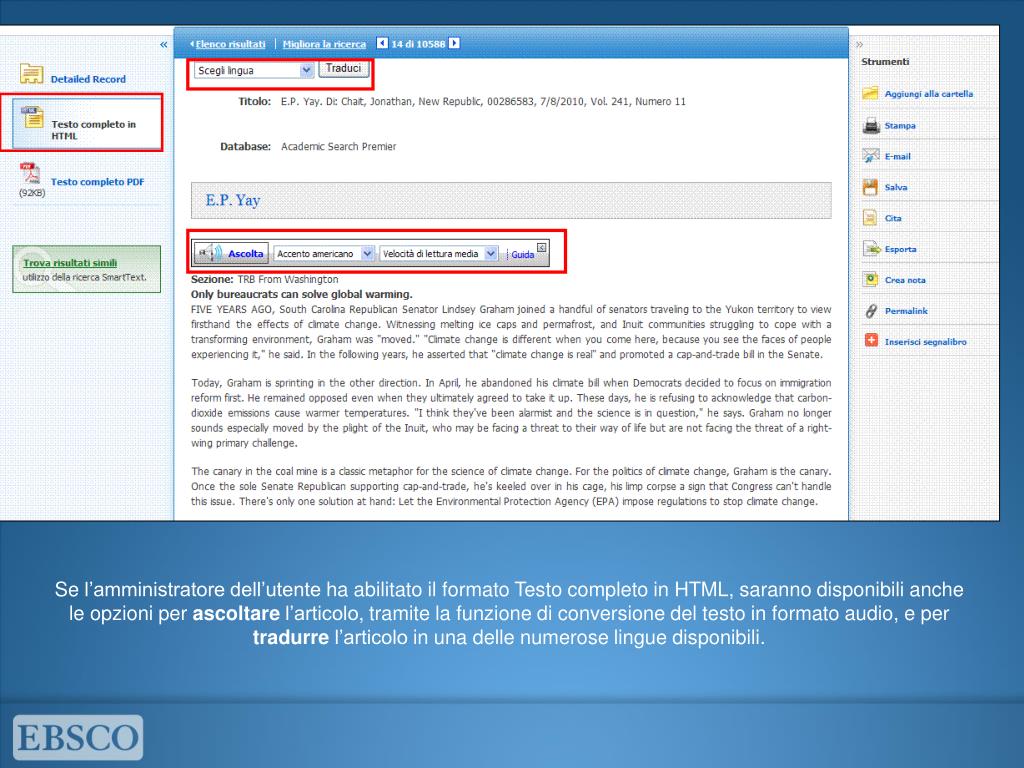Click Trova risultati simili link
This screenshot has width=1024, height=768.
tap(70, 263)
